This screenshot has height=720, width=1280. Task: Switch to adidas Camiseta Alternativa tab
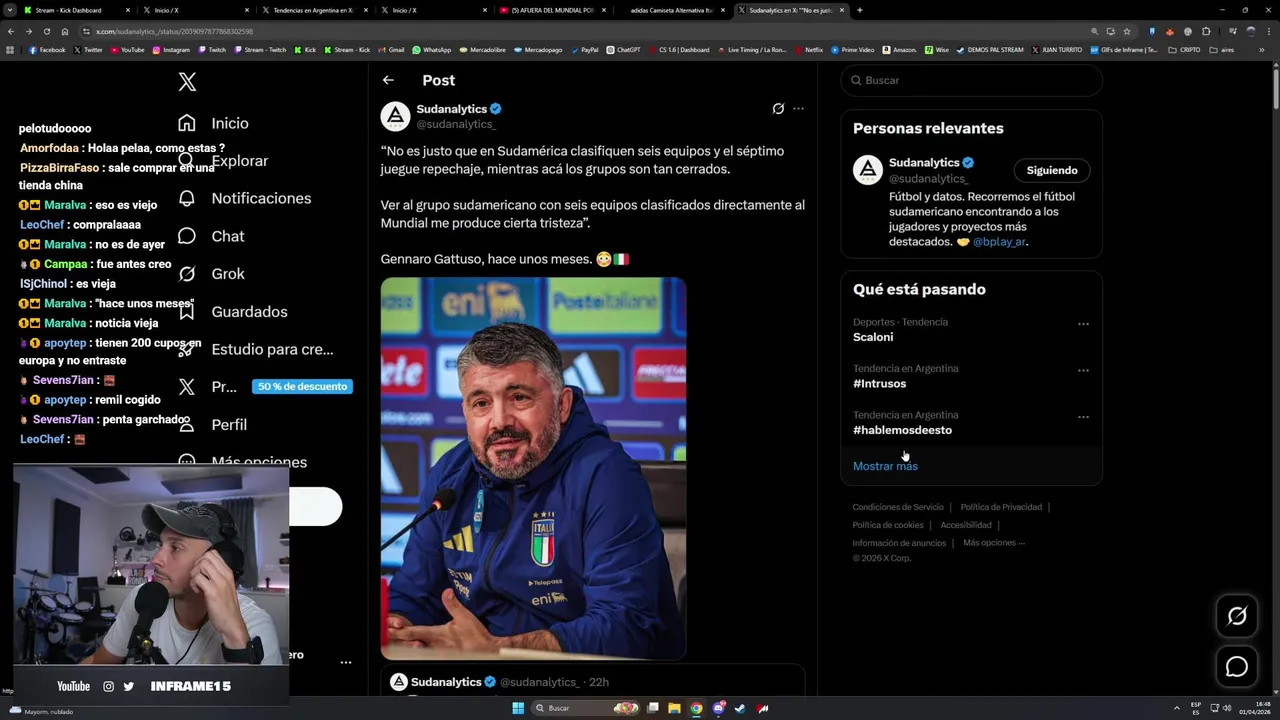click(672, 10)
